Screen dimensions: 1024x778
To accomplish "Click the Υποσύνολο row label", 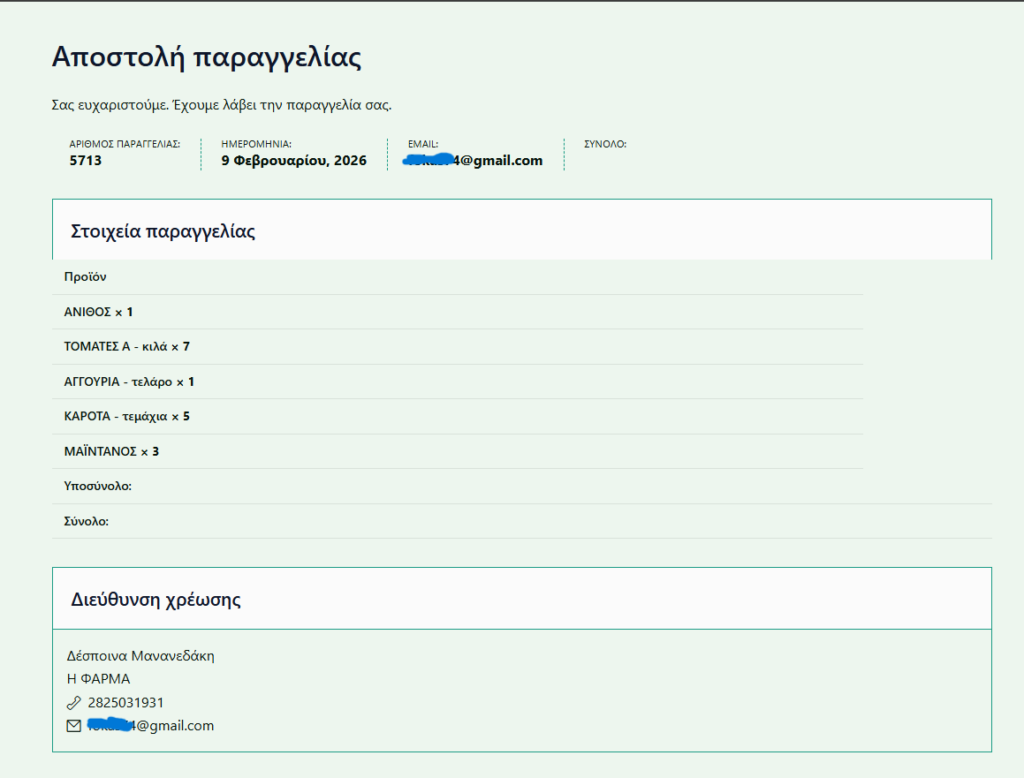I will 98,487.
